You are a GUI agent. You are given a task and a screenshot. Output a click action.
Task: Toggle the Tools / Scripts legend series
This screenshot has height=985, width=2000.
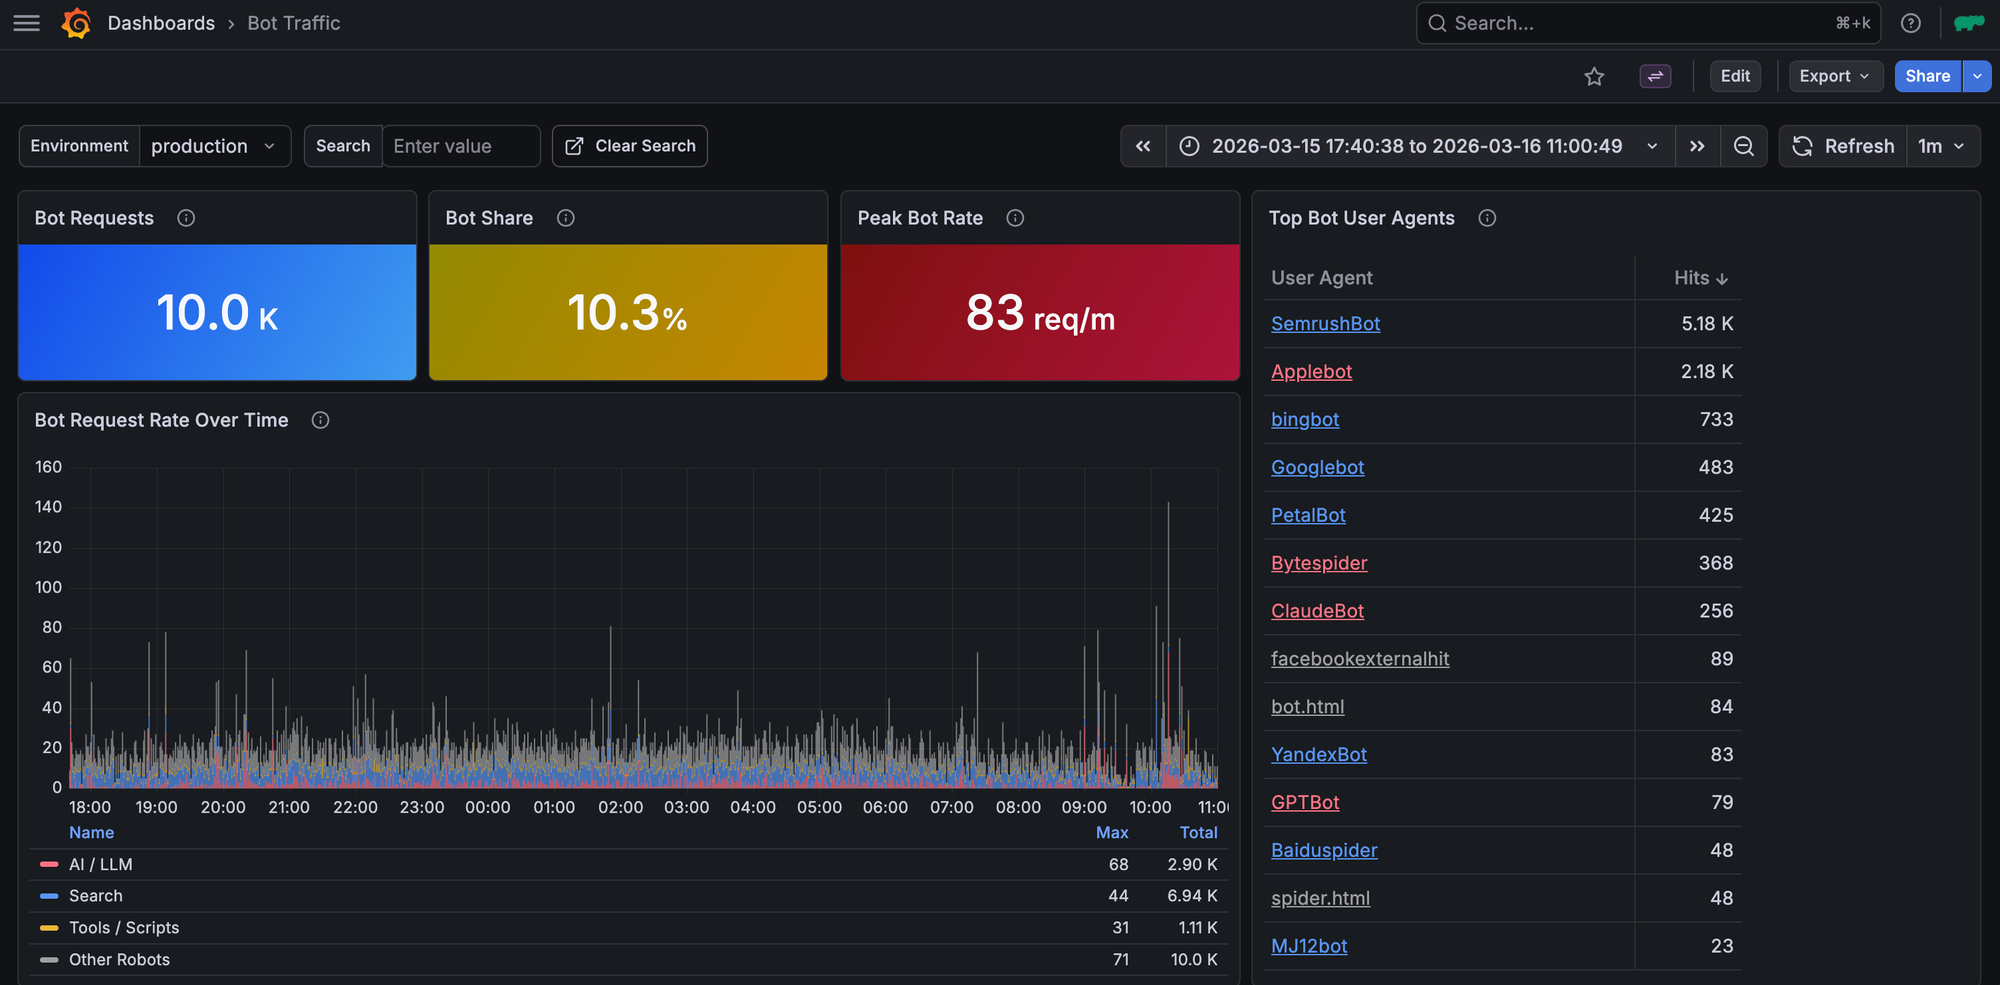point(124,928)
